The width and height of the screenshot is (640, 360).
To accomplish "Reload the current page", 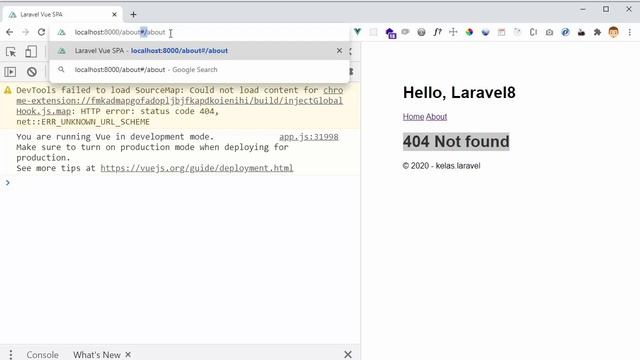I will click(x=41, y=32).
